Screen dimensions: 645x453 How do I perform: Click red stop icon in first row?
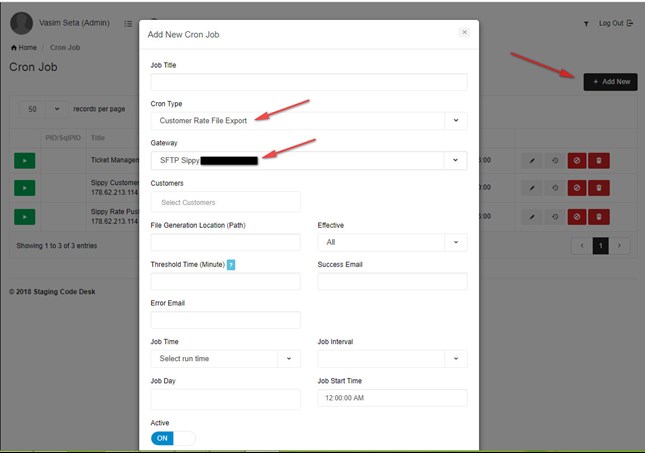(x=577, y=160)
